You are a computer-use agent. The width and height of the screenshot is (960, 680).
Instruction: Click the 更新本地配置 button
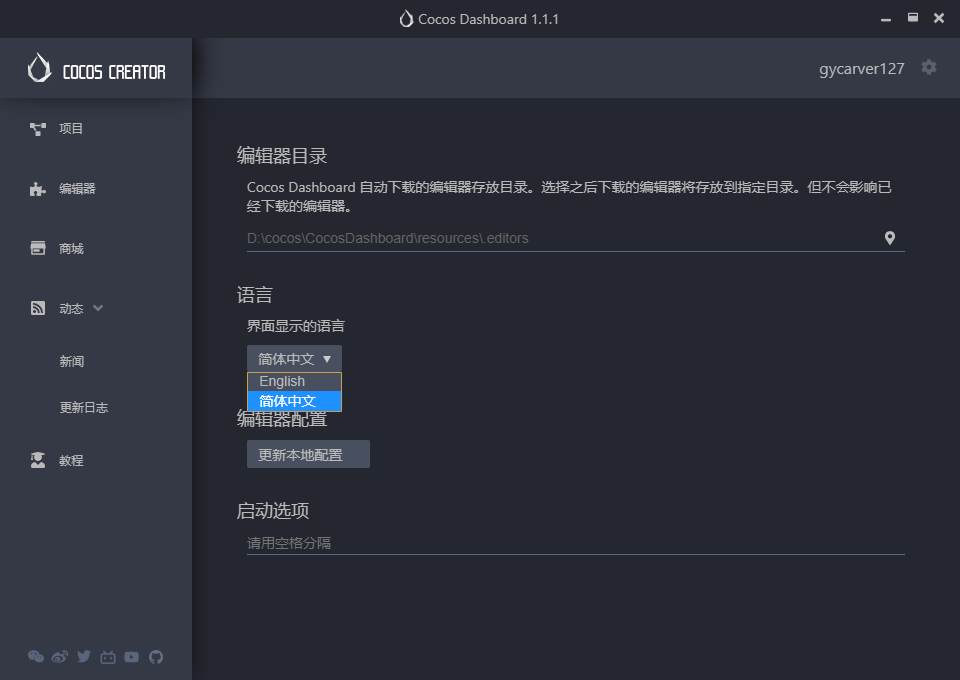coord(308,454)
